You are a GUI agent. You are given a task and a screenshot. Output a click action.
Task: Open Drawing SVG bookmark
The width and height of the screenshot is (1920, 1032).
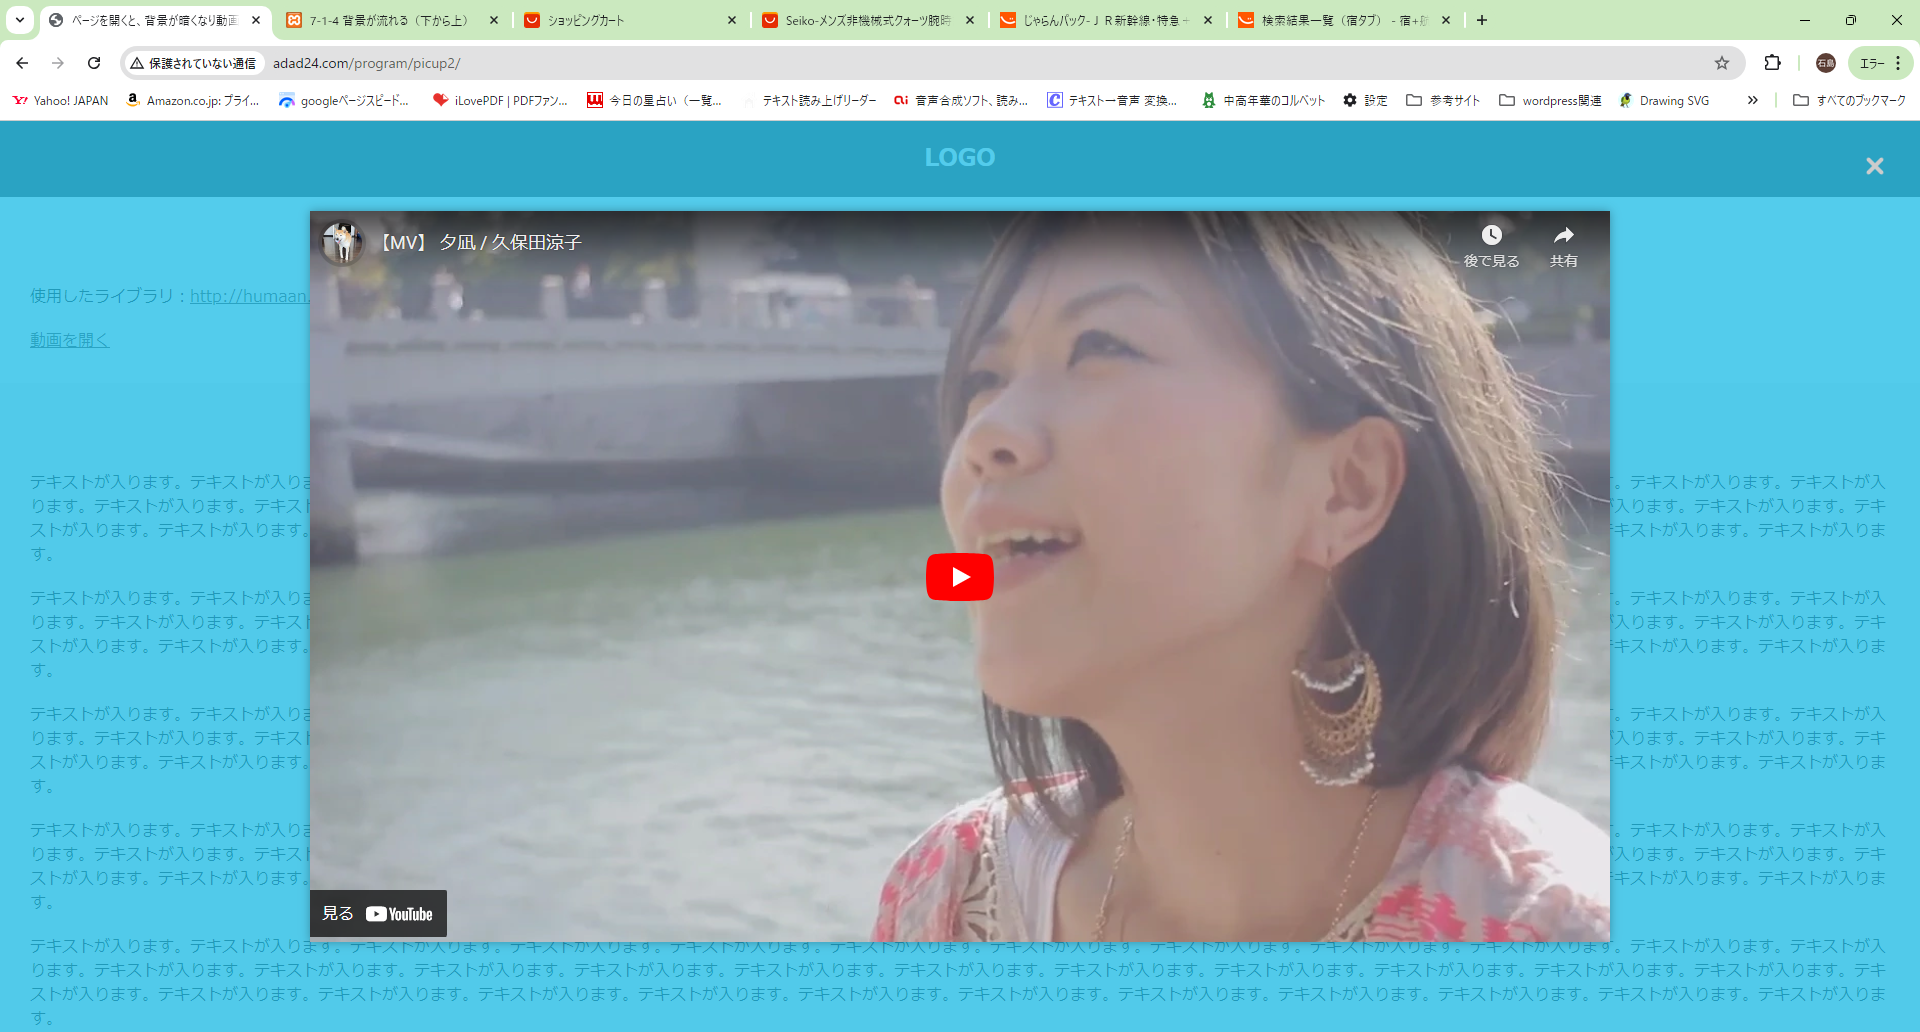coord(1664,100)
